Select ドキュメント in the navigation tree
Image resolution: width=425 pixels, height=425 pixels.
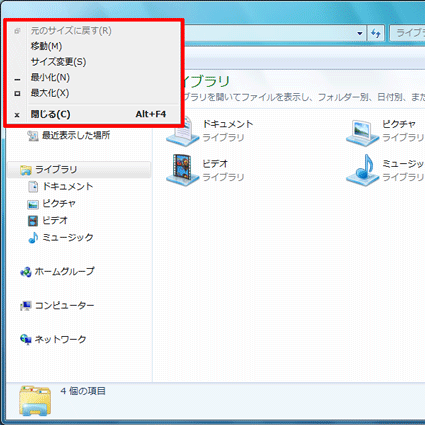(68, 186)
